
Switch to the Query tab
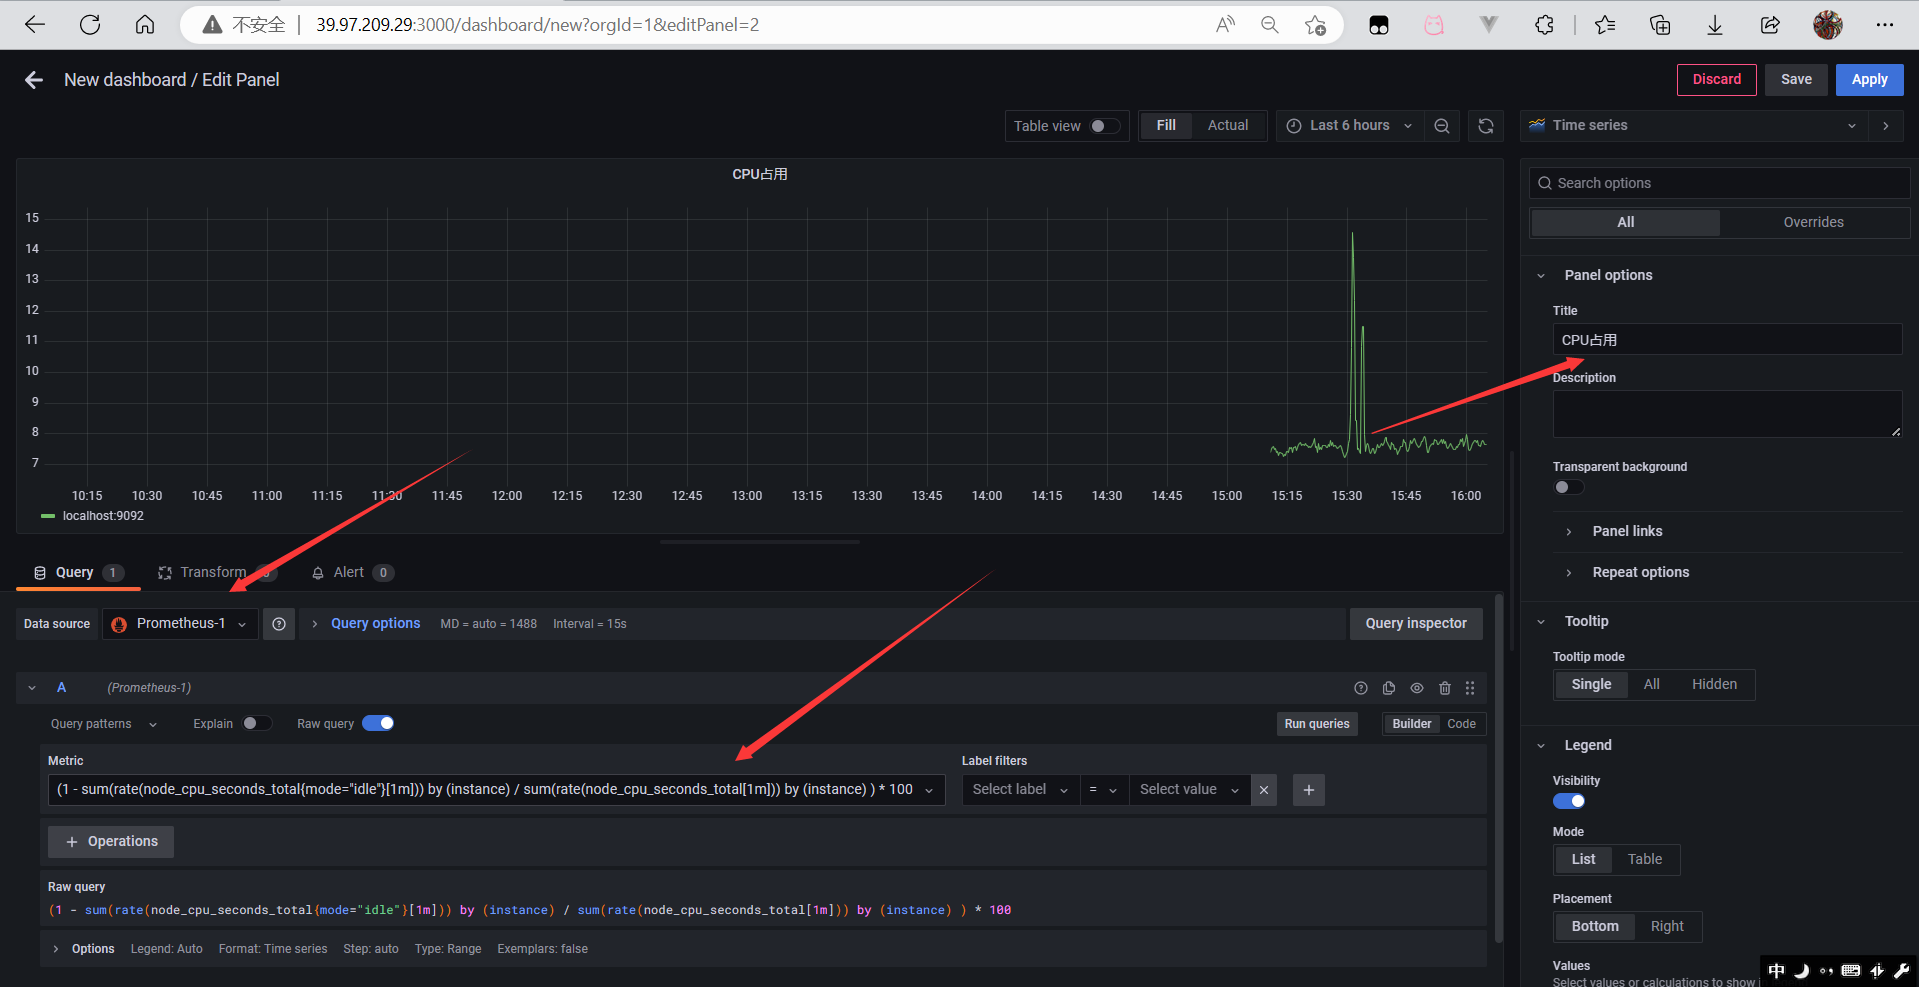pyautogui.click(x=78, y=573)
